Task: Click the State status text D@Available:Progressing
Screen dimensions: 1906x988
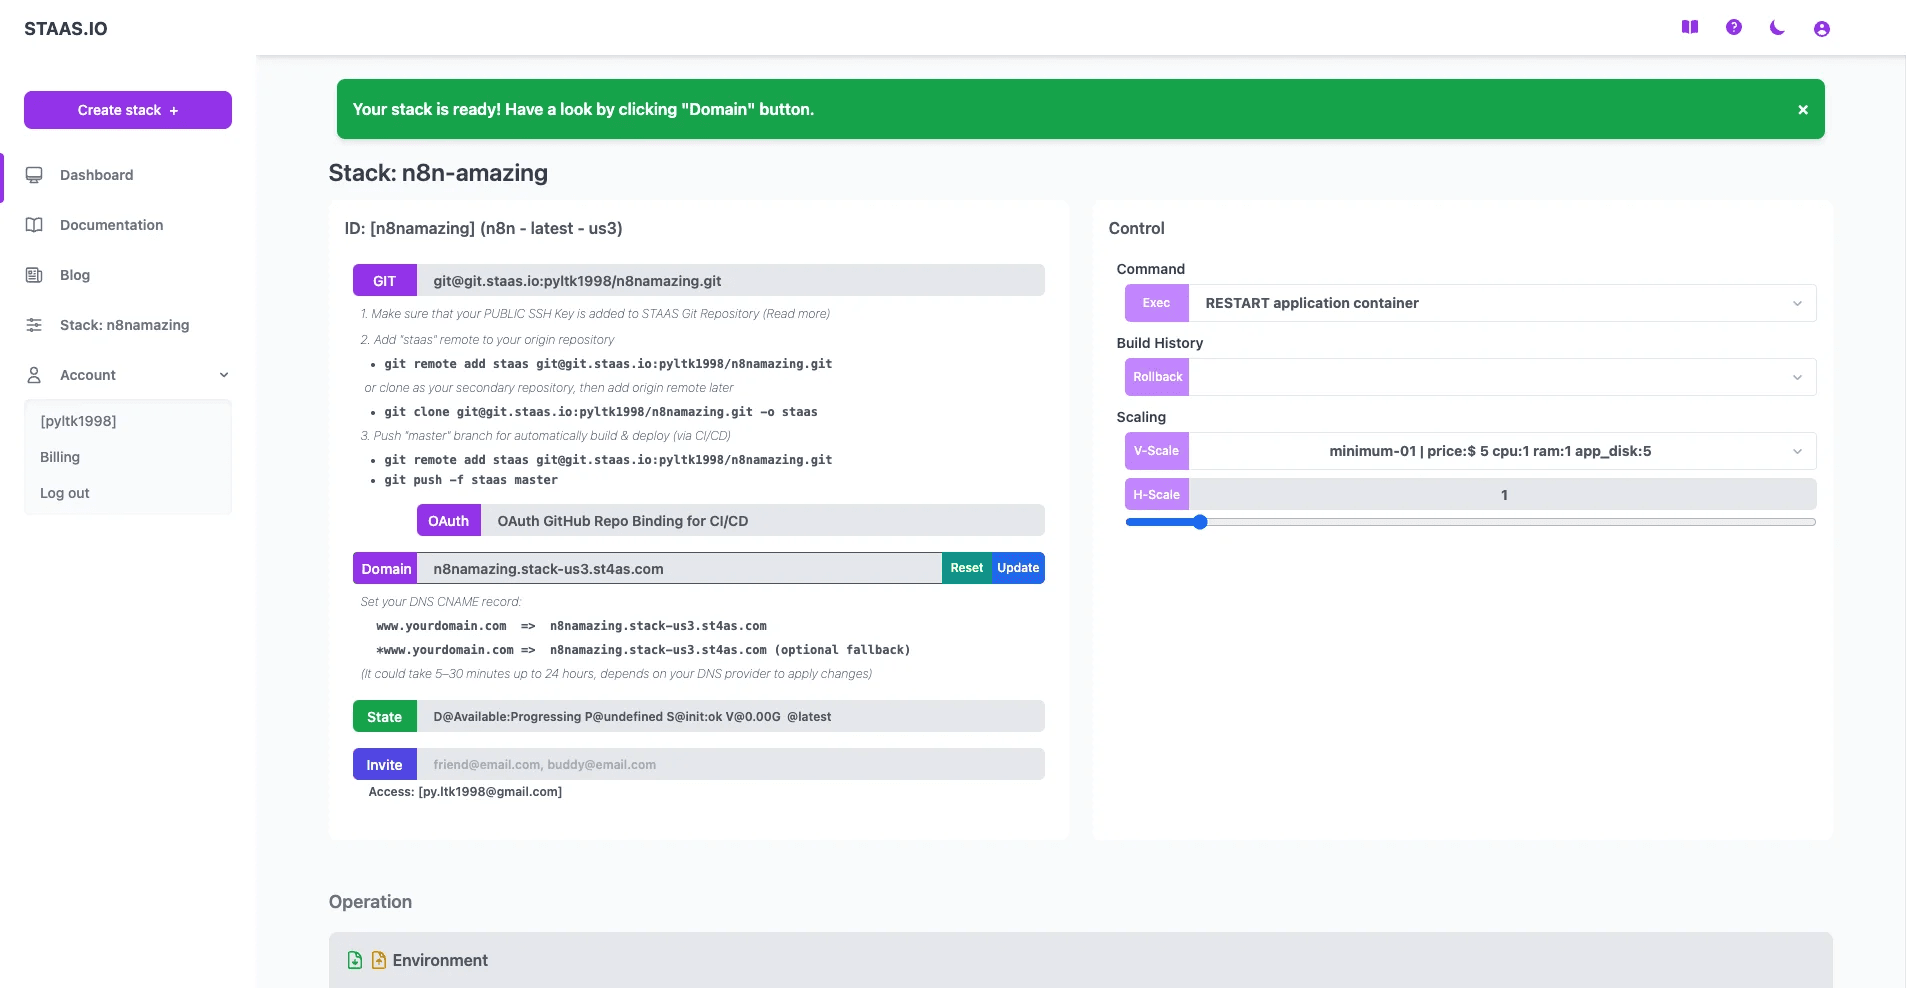Action: 632,717
